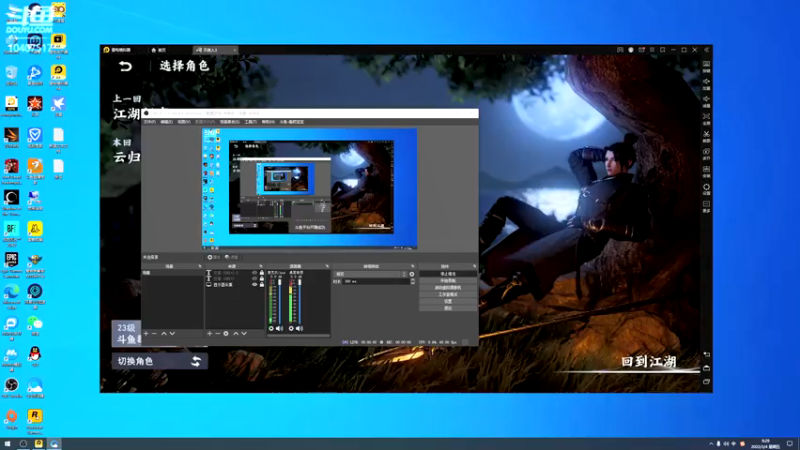Open the first mixer channel's gear settings
This screenshot has width=800, height=450.
coord(271,329)
